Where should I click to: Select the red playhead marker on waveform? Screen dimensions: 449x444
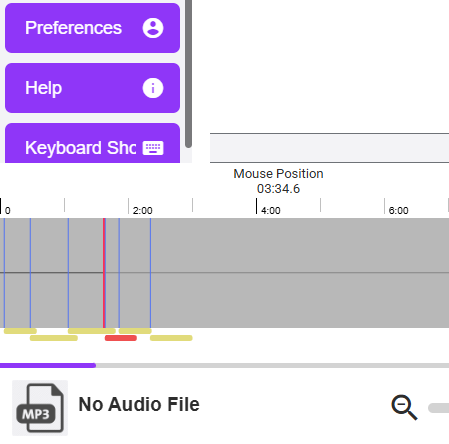tap(104, 273)
